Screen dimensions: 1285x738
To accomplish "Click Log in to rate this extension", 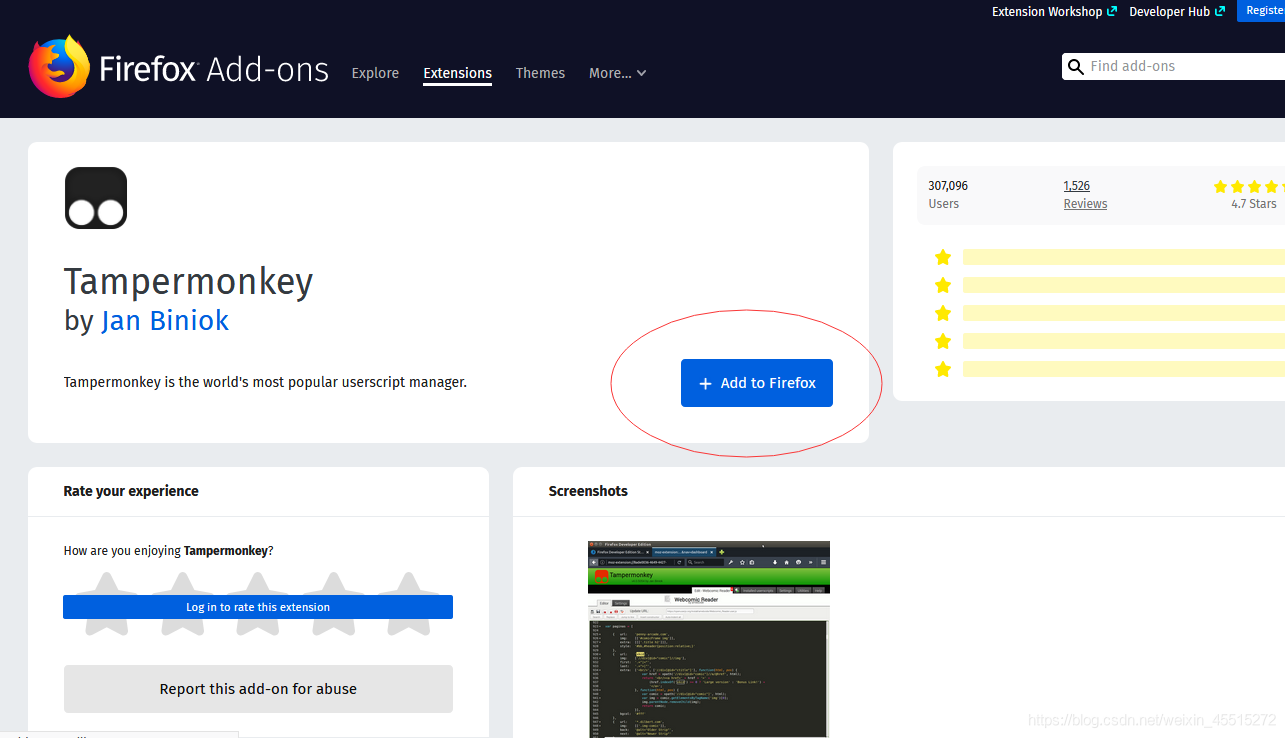I will tap(258, 607).
